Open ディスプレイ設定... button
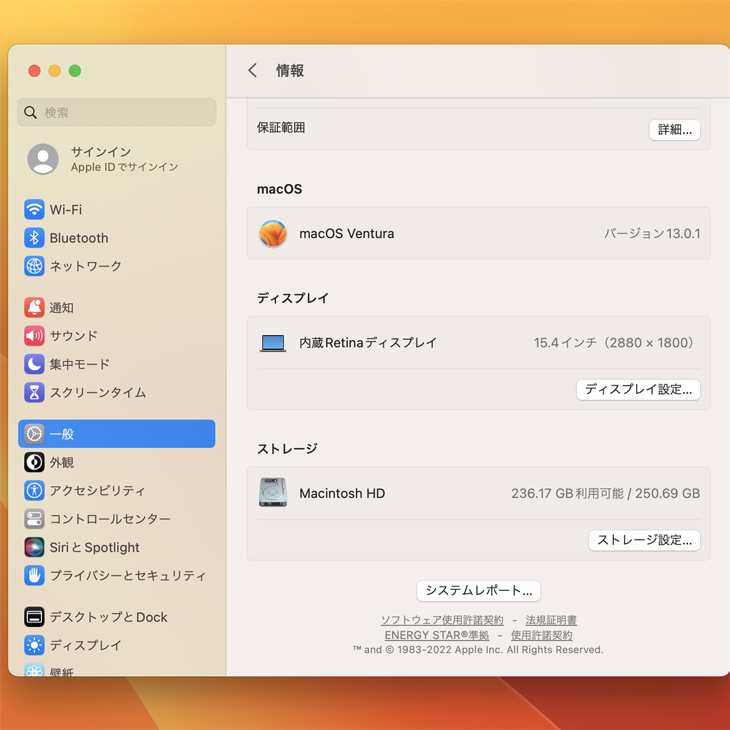The height and width of the screenshot is (730, 730). [x=638, y=389]
